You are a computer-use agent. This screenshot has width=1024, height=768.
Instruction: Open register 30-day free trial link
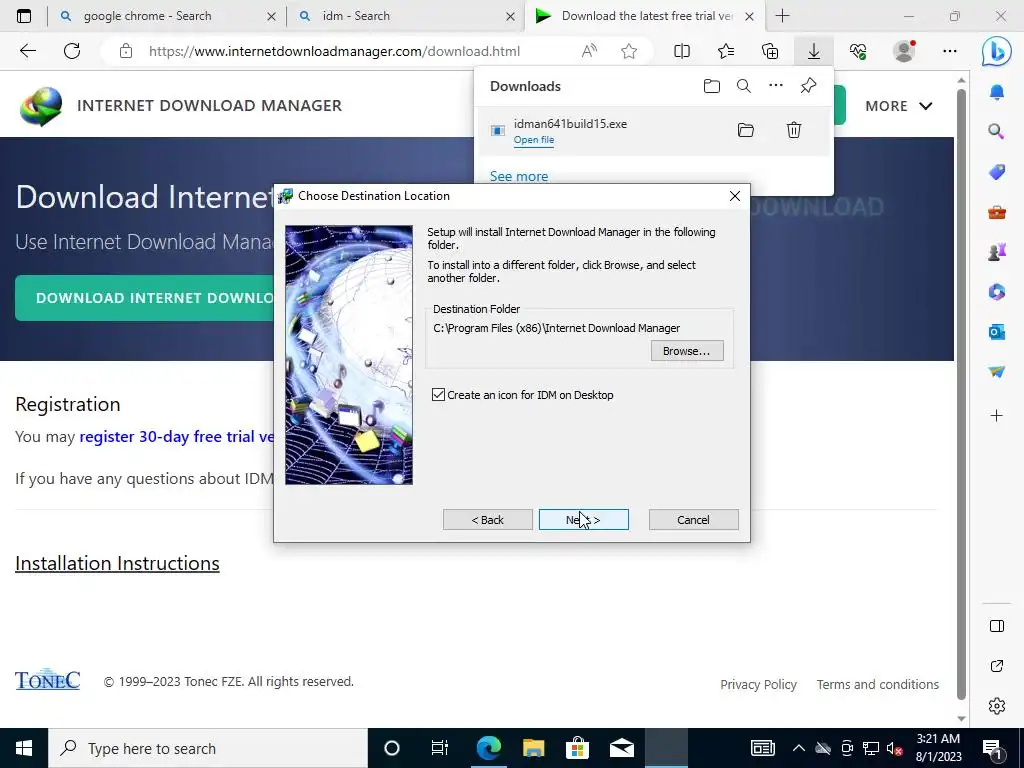[176, 437]
